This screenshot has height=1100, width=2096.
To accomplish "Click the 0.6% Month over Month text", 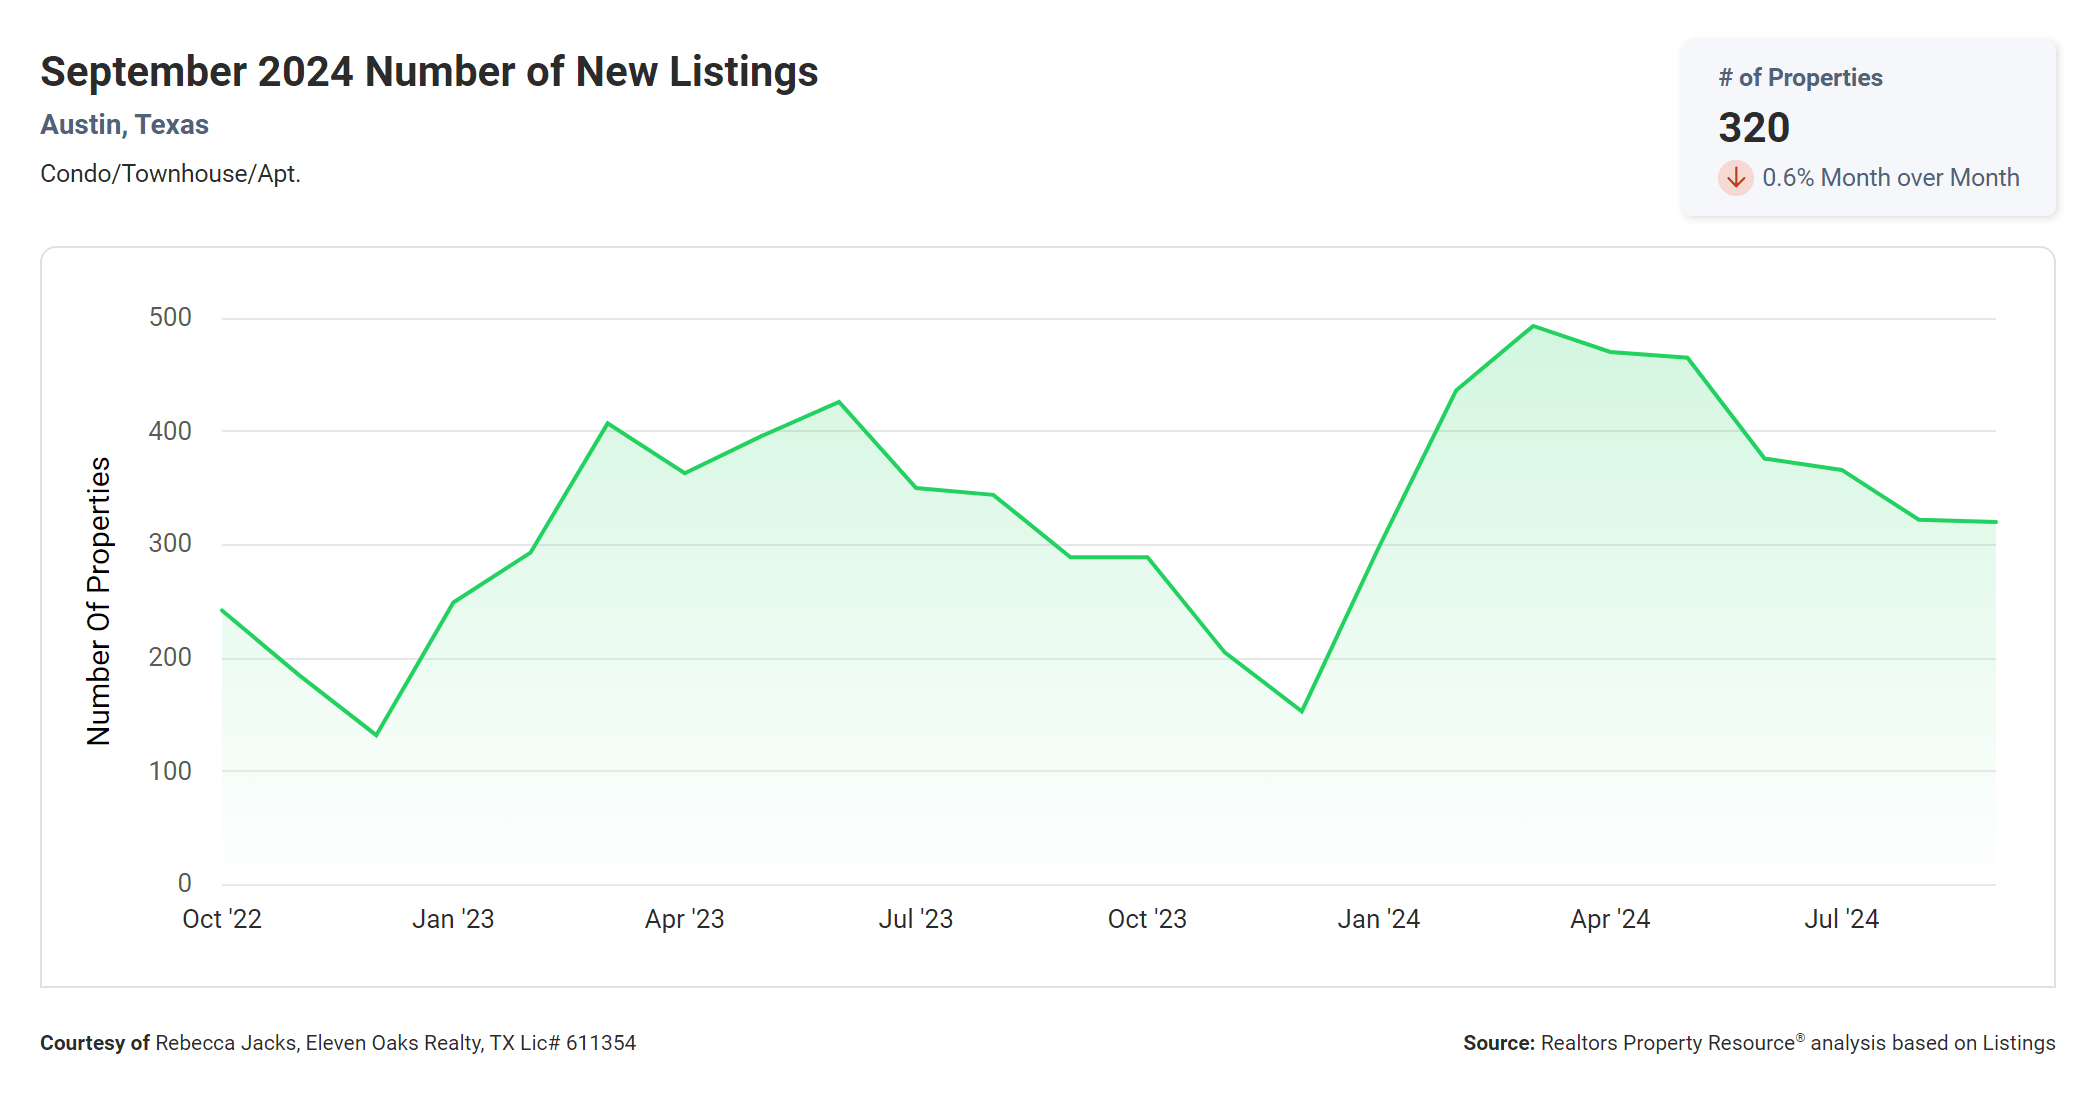I will tap(1890, 178).
